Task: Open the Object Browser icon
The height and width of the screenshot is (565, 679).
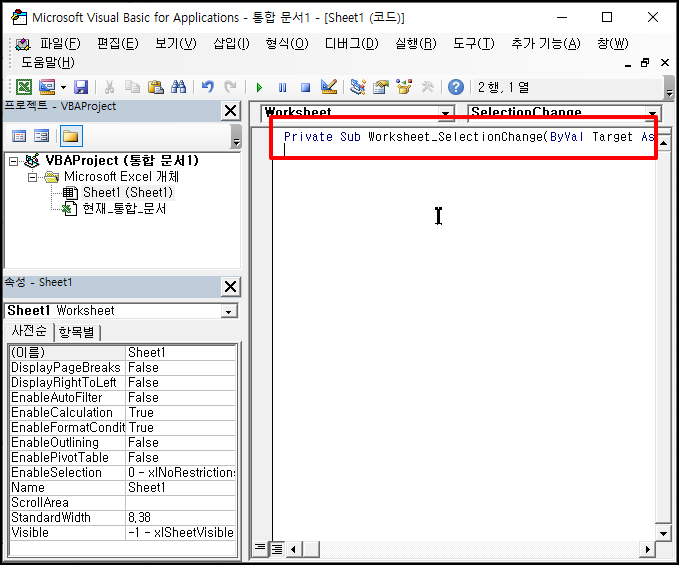Action: click(404, 87)
